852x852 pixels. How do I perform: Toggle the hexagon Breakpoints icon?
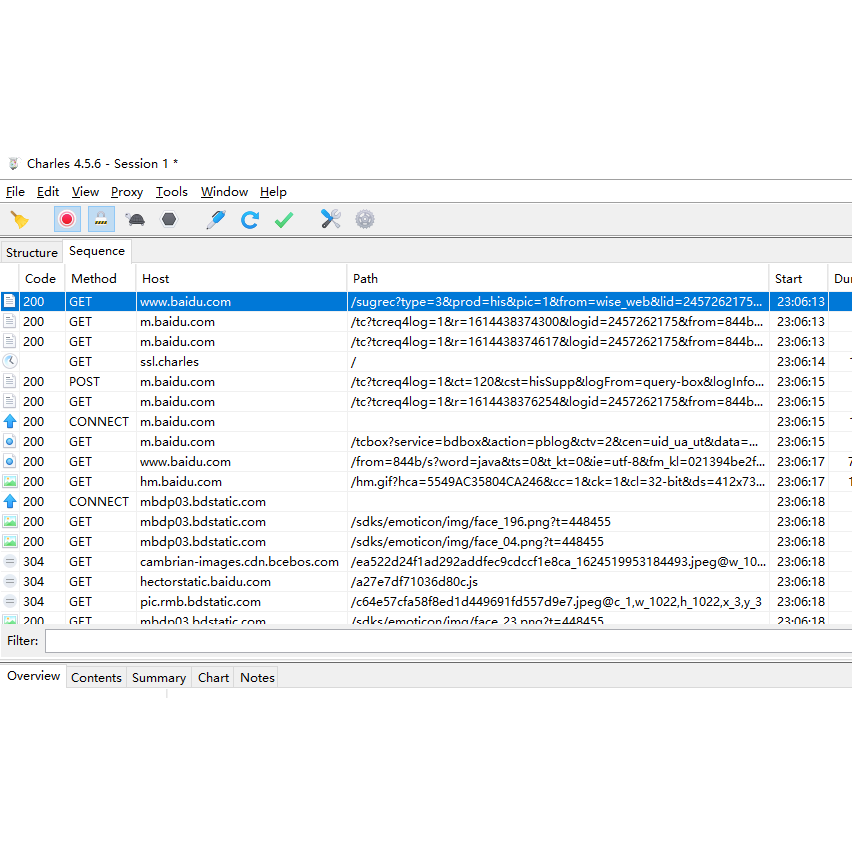169,220
